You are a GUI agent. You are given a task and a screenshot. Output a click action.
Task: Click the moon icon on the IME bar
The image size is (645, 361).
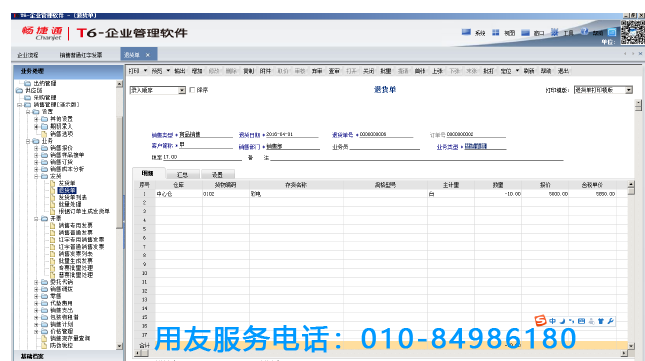pyautogui.click(x=562, y=321)
